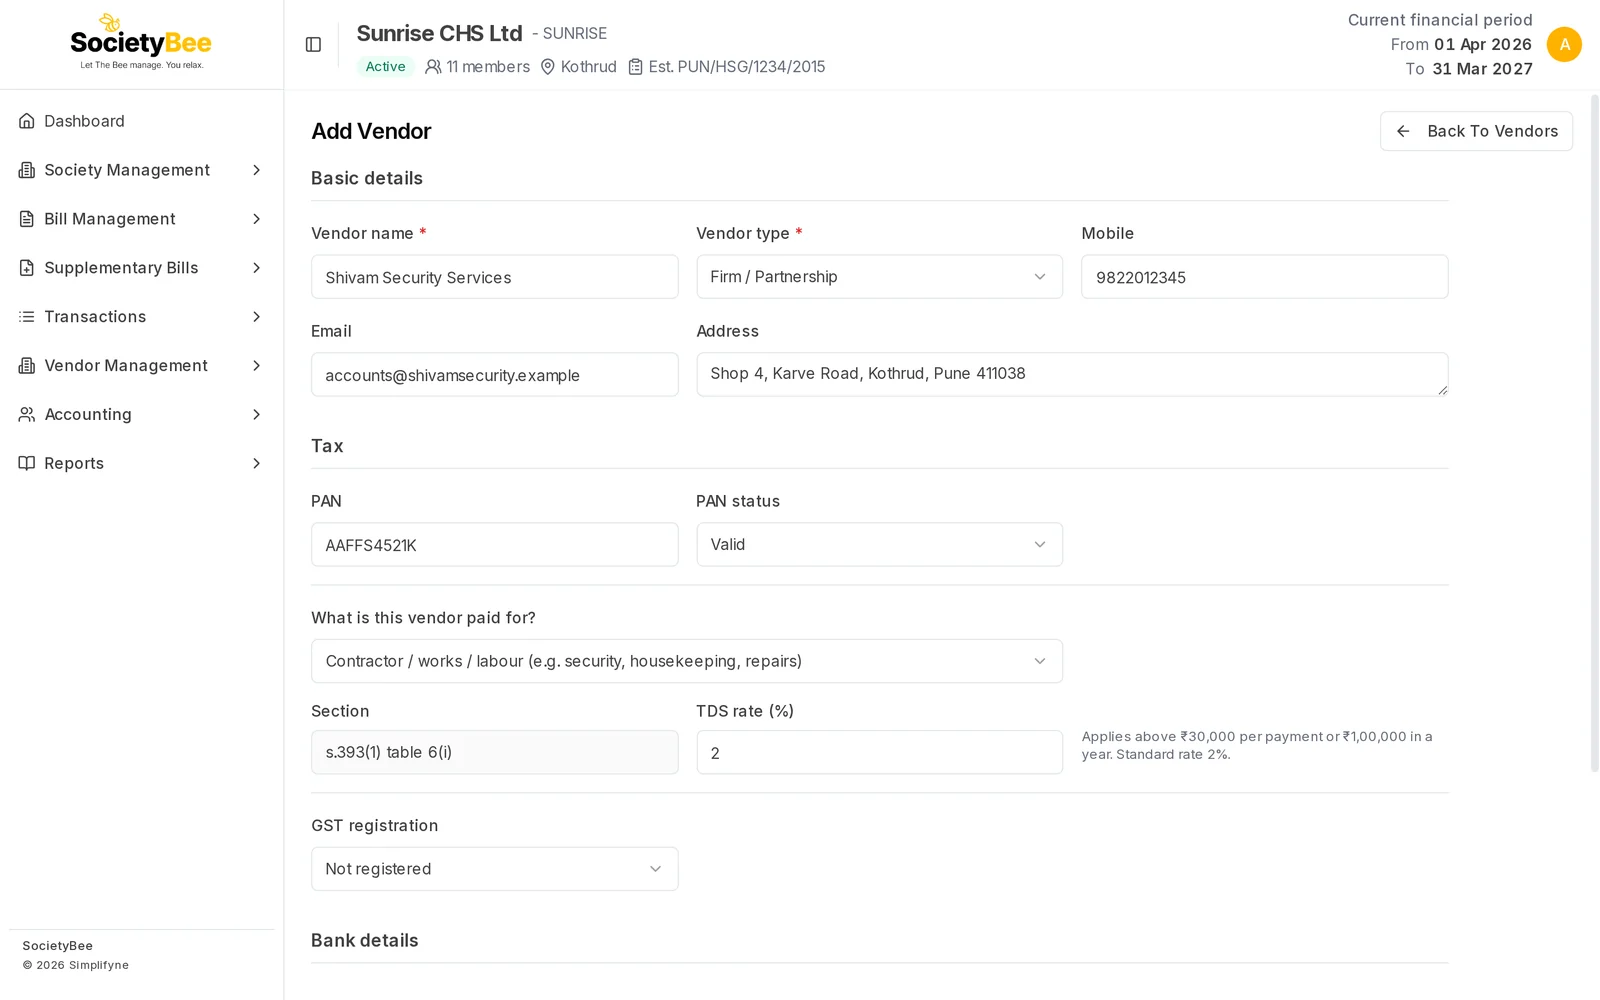The width and height of the screenshot is (1600, 1000).
Task: Open Transactions menu item
Action: click(x=141, y=317)
